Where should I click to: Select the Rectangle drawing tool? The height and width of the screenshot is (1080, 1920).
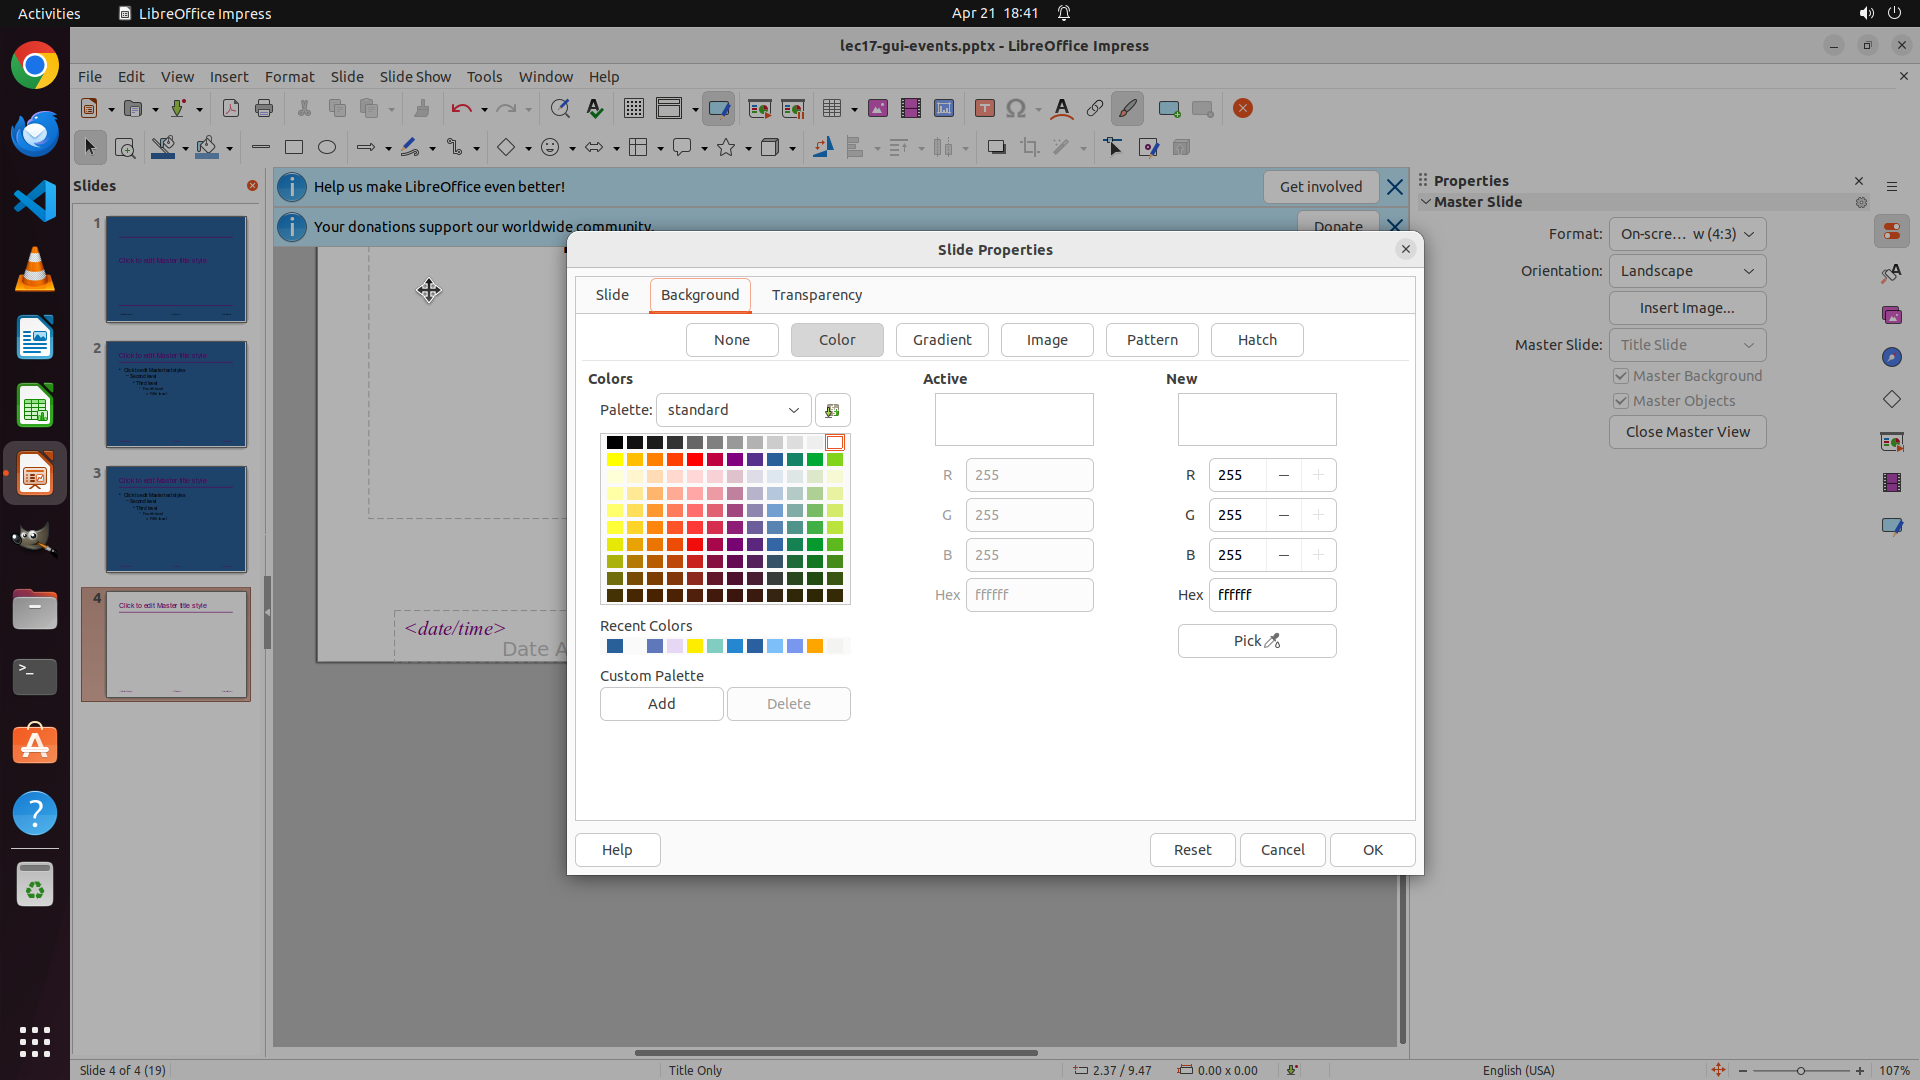pyautogui.click(x=294, y=147)
